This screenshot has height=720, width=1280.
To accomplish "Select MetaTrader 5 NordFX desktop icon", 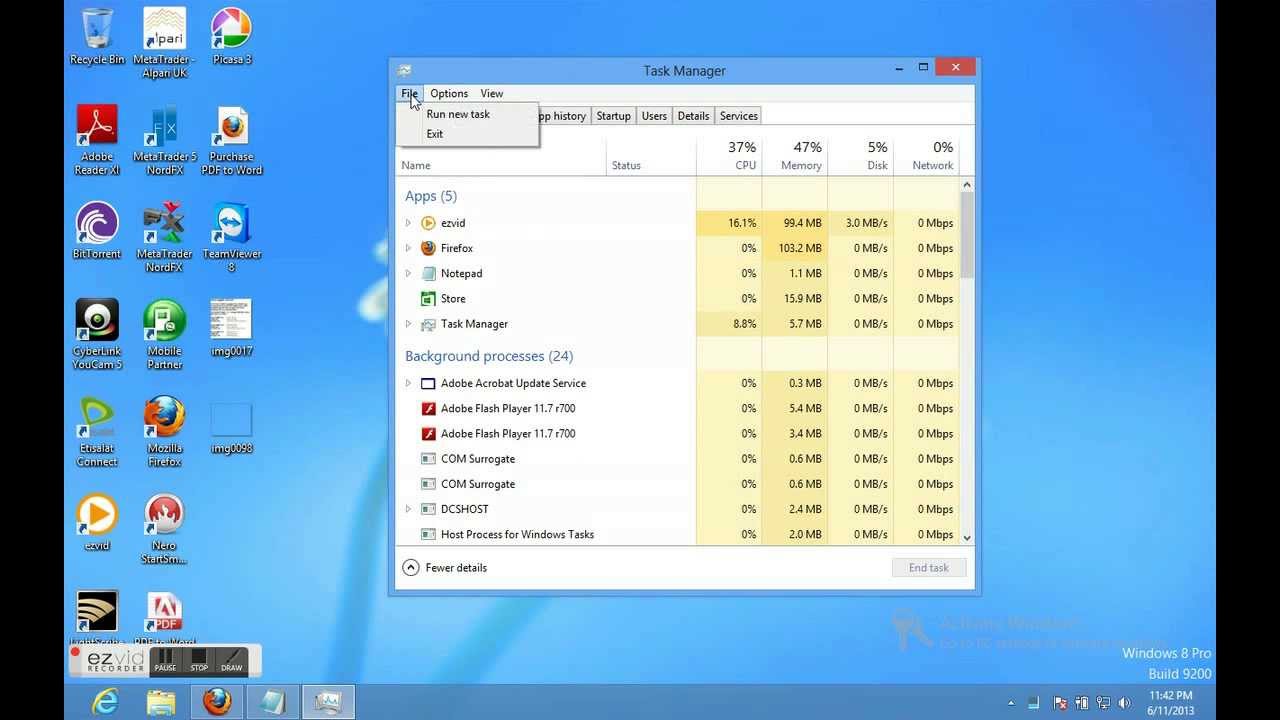I will tap(165, 140).
